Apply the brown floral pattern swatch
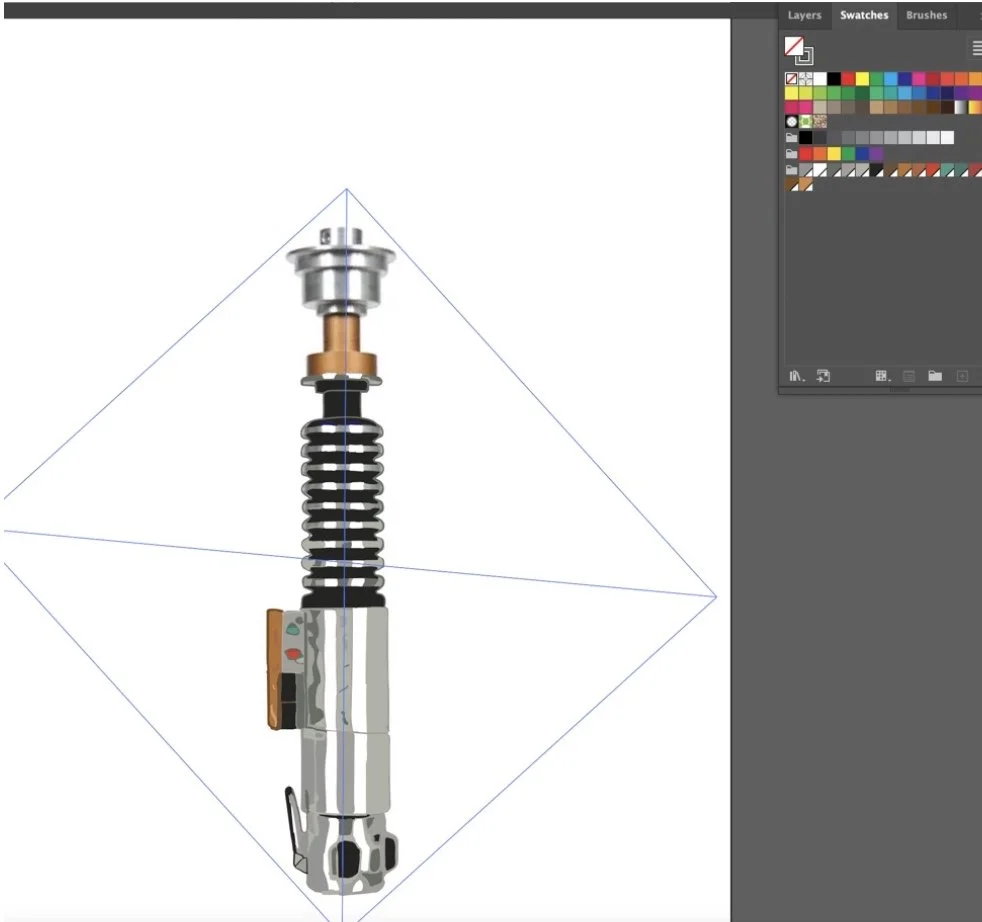Screen dimensions: 982x922 click(x=820, y=122)
